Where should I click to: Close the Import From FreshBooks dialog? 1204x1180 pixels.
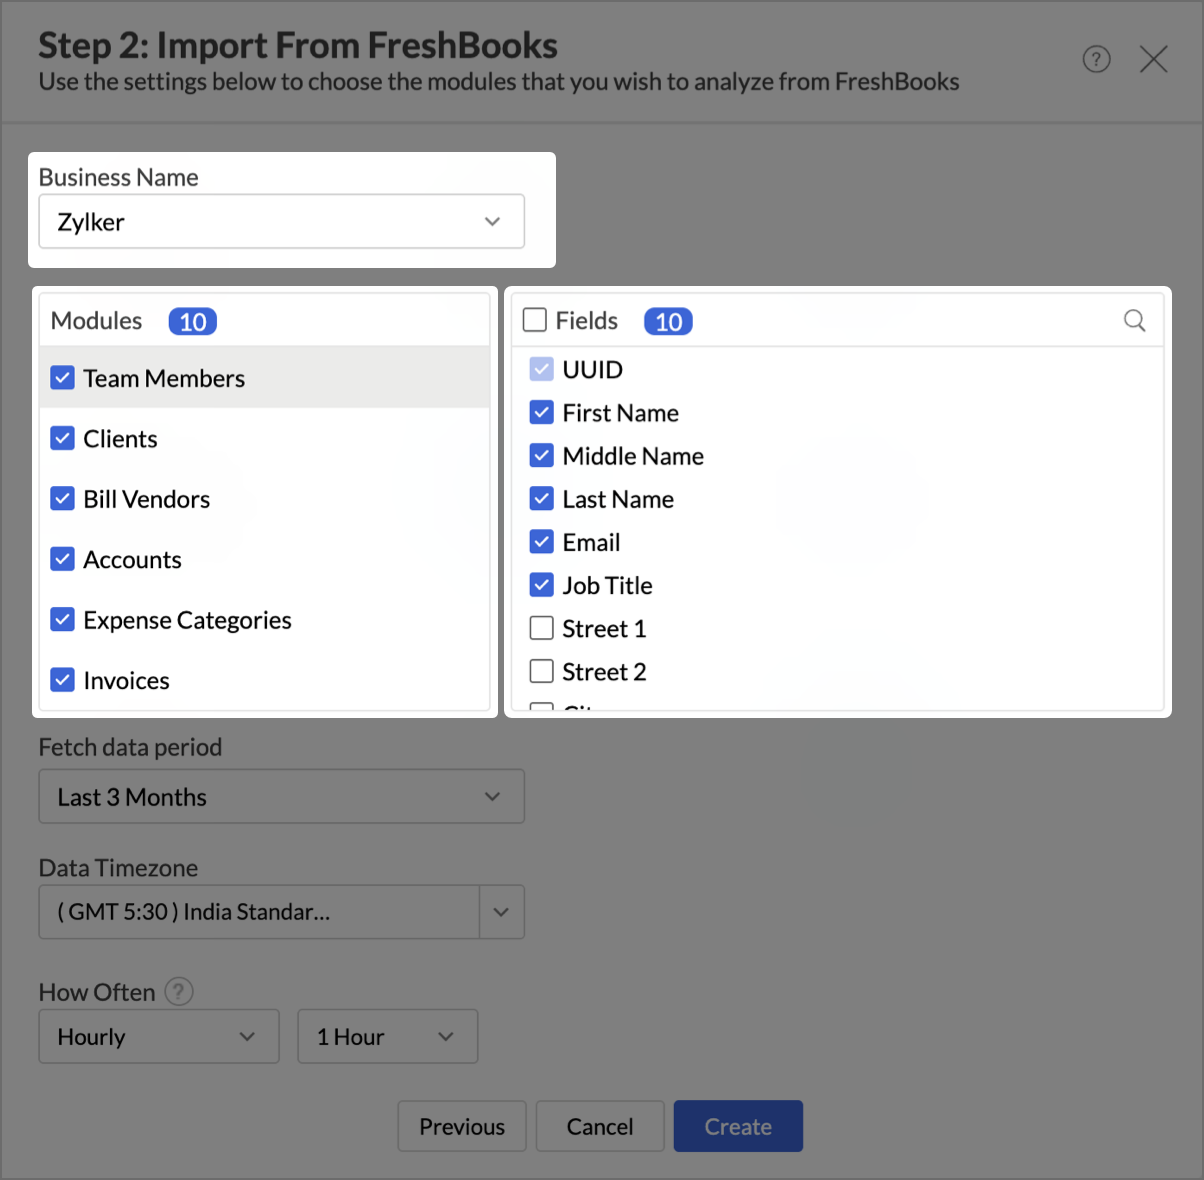[x=1153, y=60]
